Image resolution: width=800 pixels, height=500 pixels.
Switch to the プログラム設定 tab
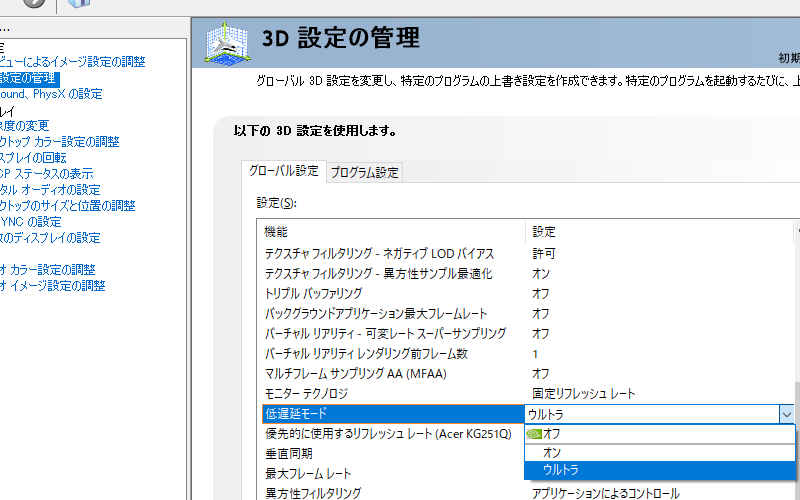click(364, 172)
